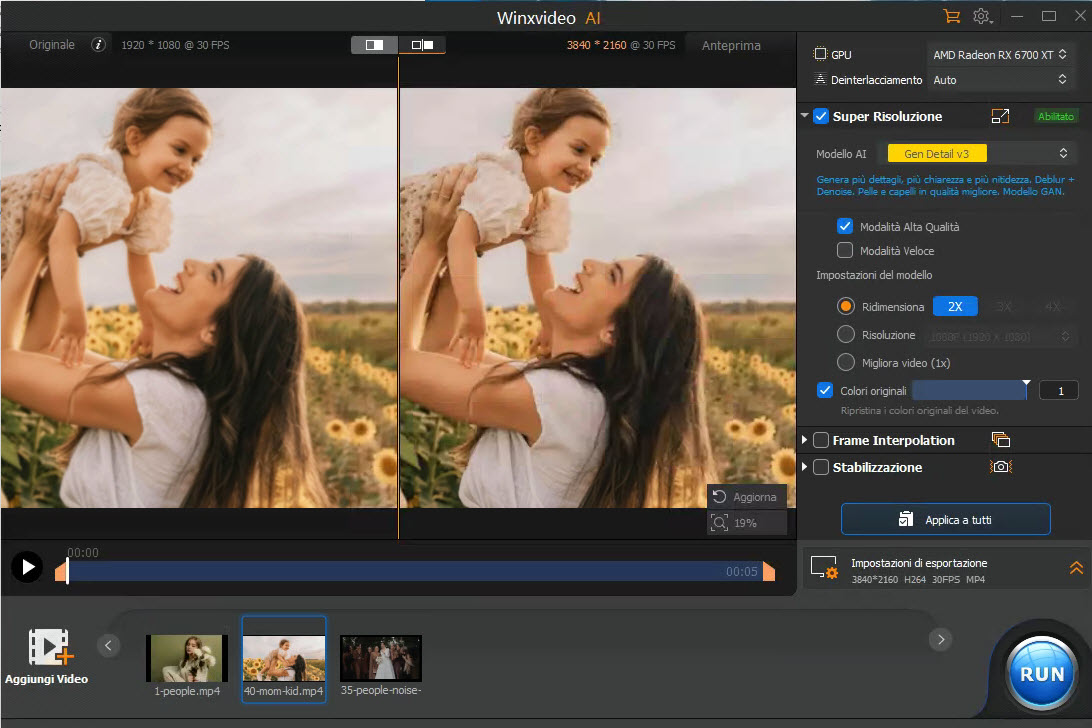Click the 1920 * 1080 @ 30 FPS text
The image size is (1092, 728).
[x=175, y=45]
